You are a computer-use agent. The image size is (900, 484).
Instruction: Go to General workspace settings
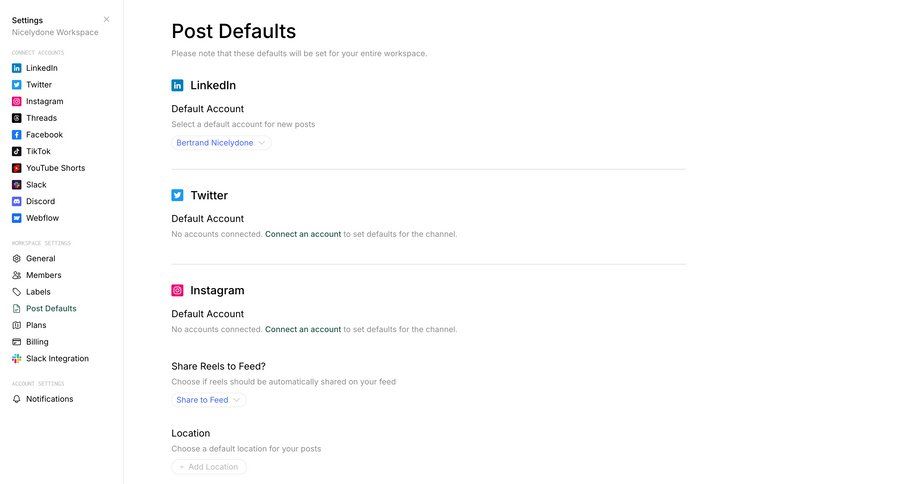[x=40, y=258]
